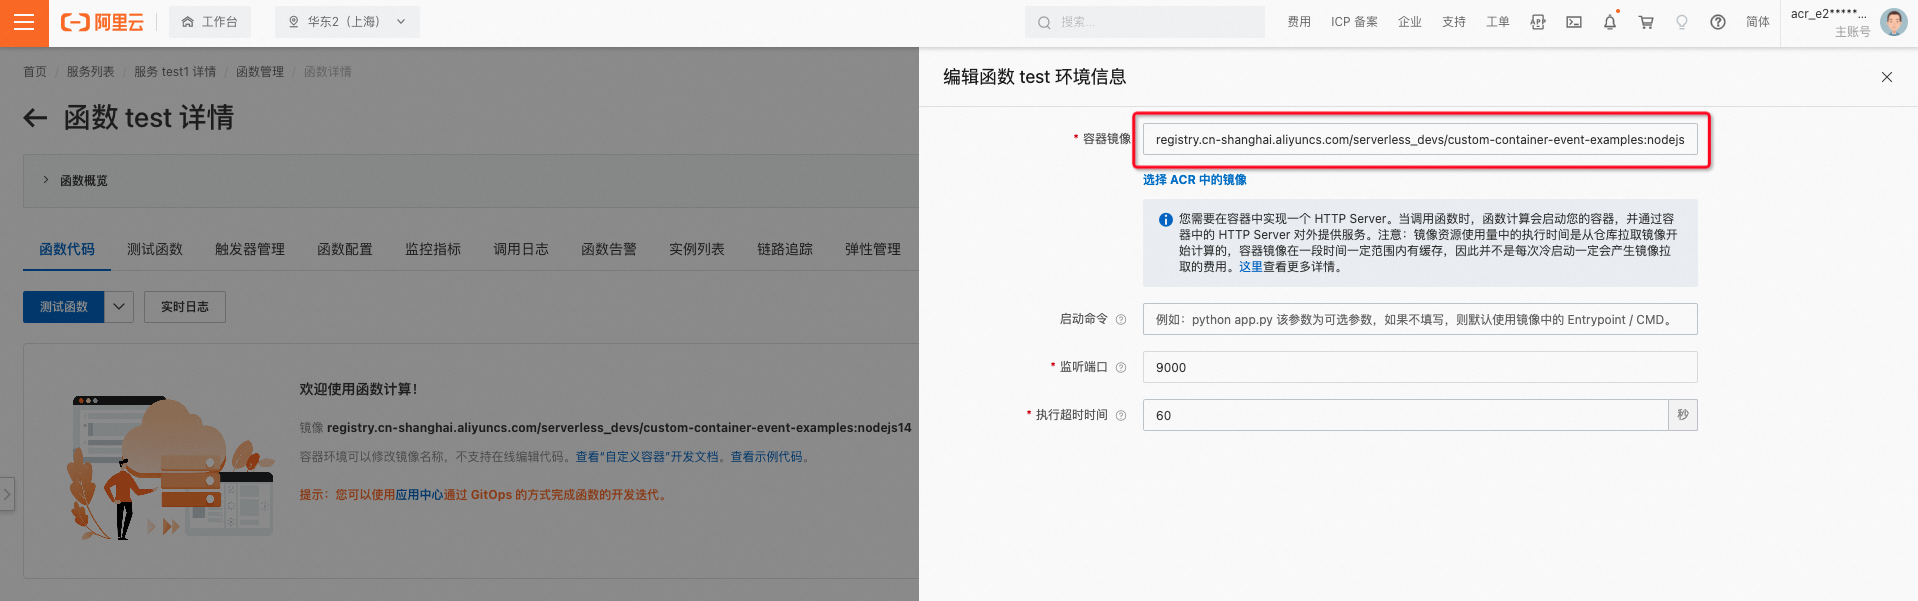Open the 触发器管理 tab
This screenshot has width=1918, height=601.
coord(250,249)
